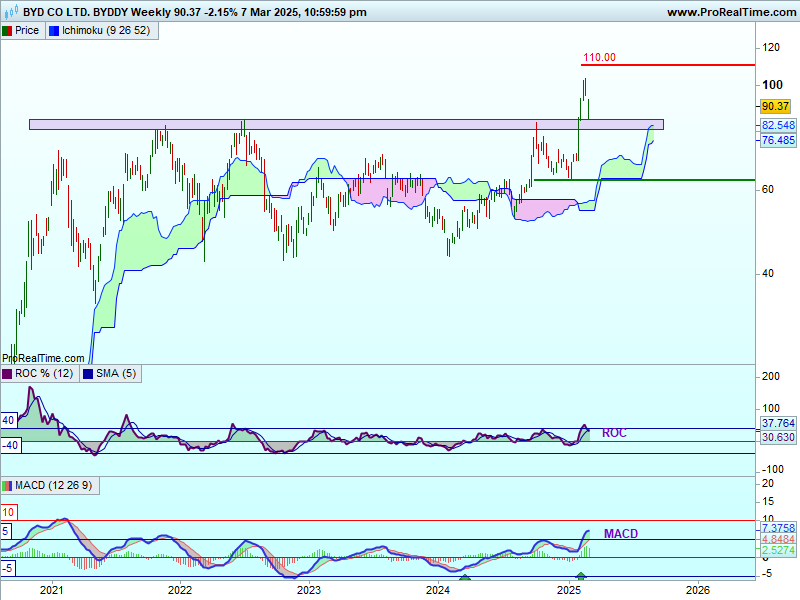Click the ProRealTime.com watermark text
800x600 pixels.
click(x=43, y=357)
